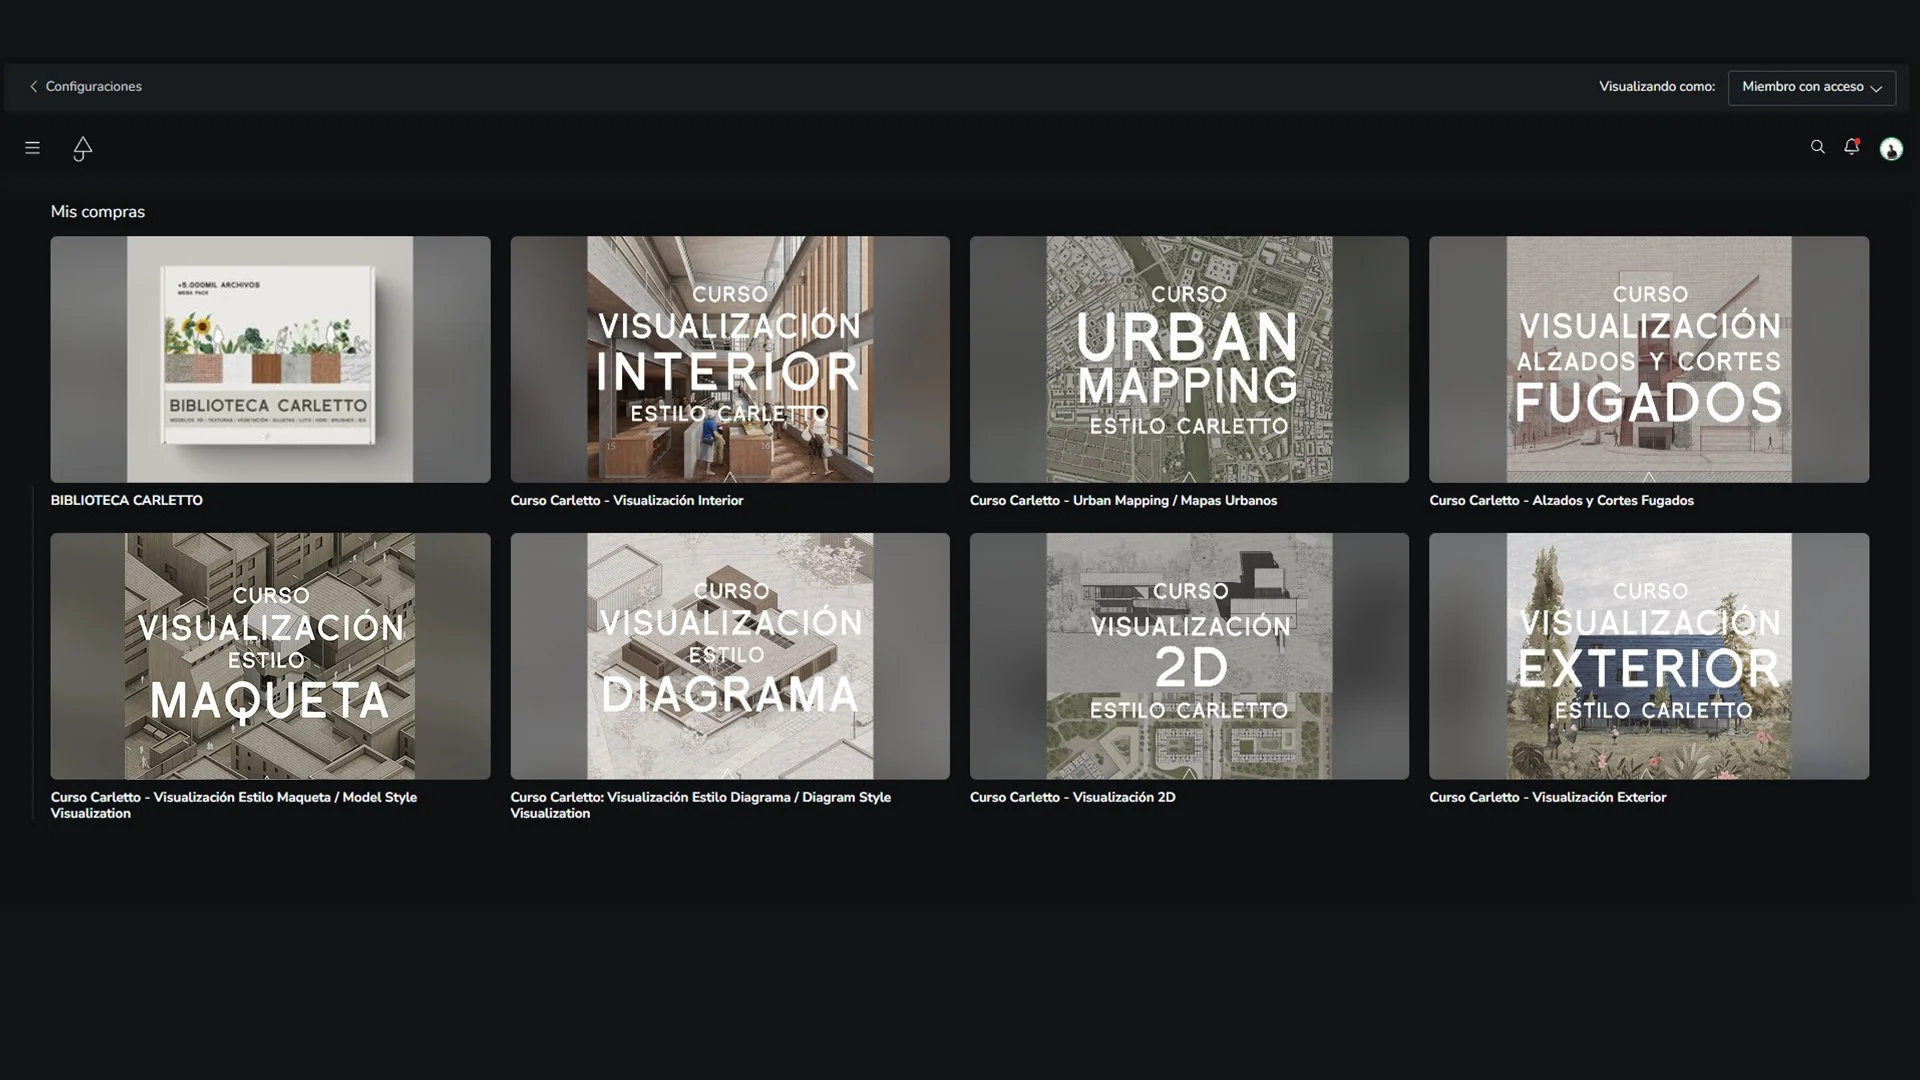This screenshot has height=1080, width=1920.
Task: Open the hamburger menu icon
Action: [32, 148]
